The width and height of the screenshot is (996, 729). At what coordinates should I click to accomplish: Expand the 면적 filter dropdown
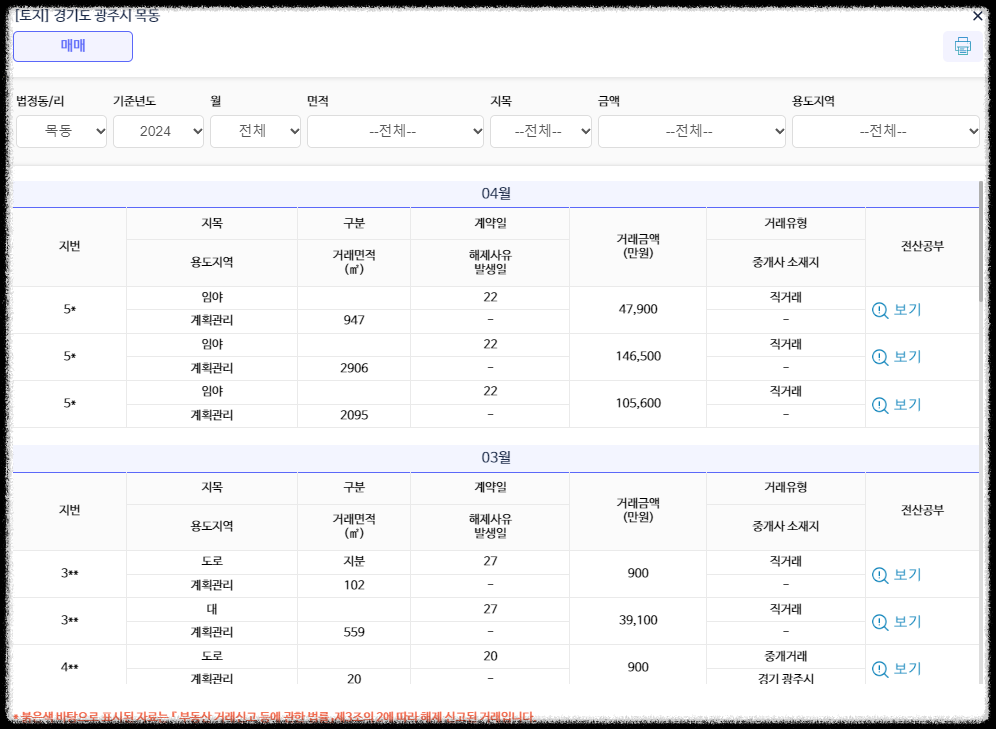[x=395, y=130]
